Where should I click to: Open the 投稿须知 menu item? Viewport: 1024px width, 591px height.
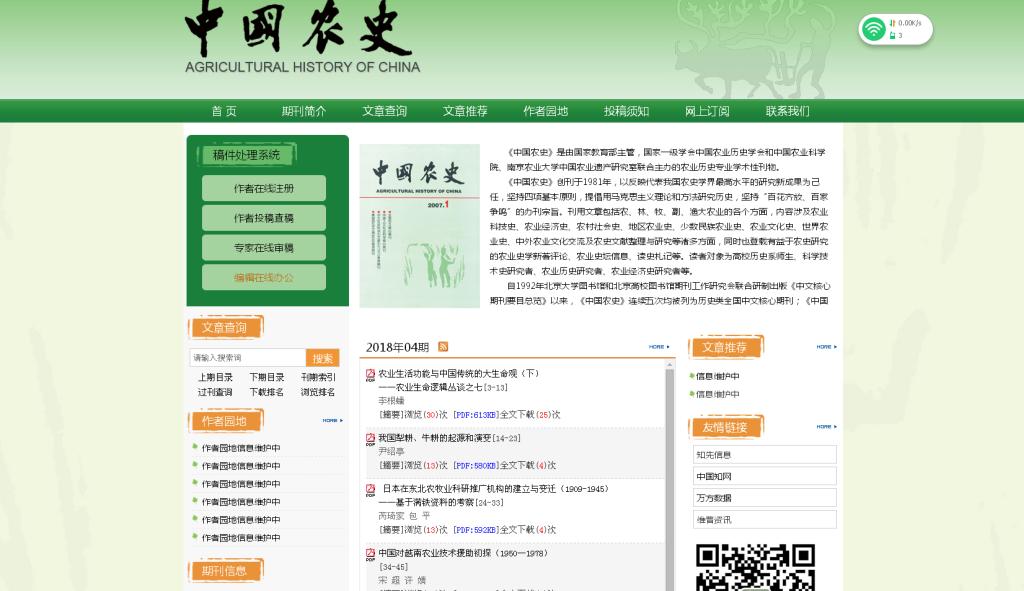pyautogui.click(x=626, y=111)
